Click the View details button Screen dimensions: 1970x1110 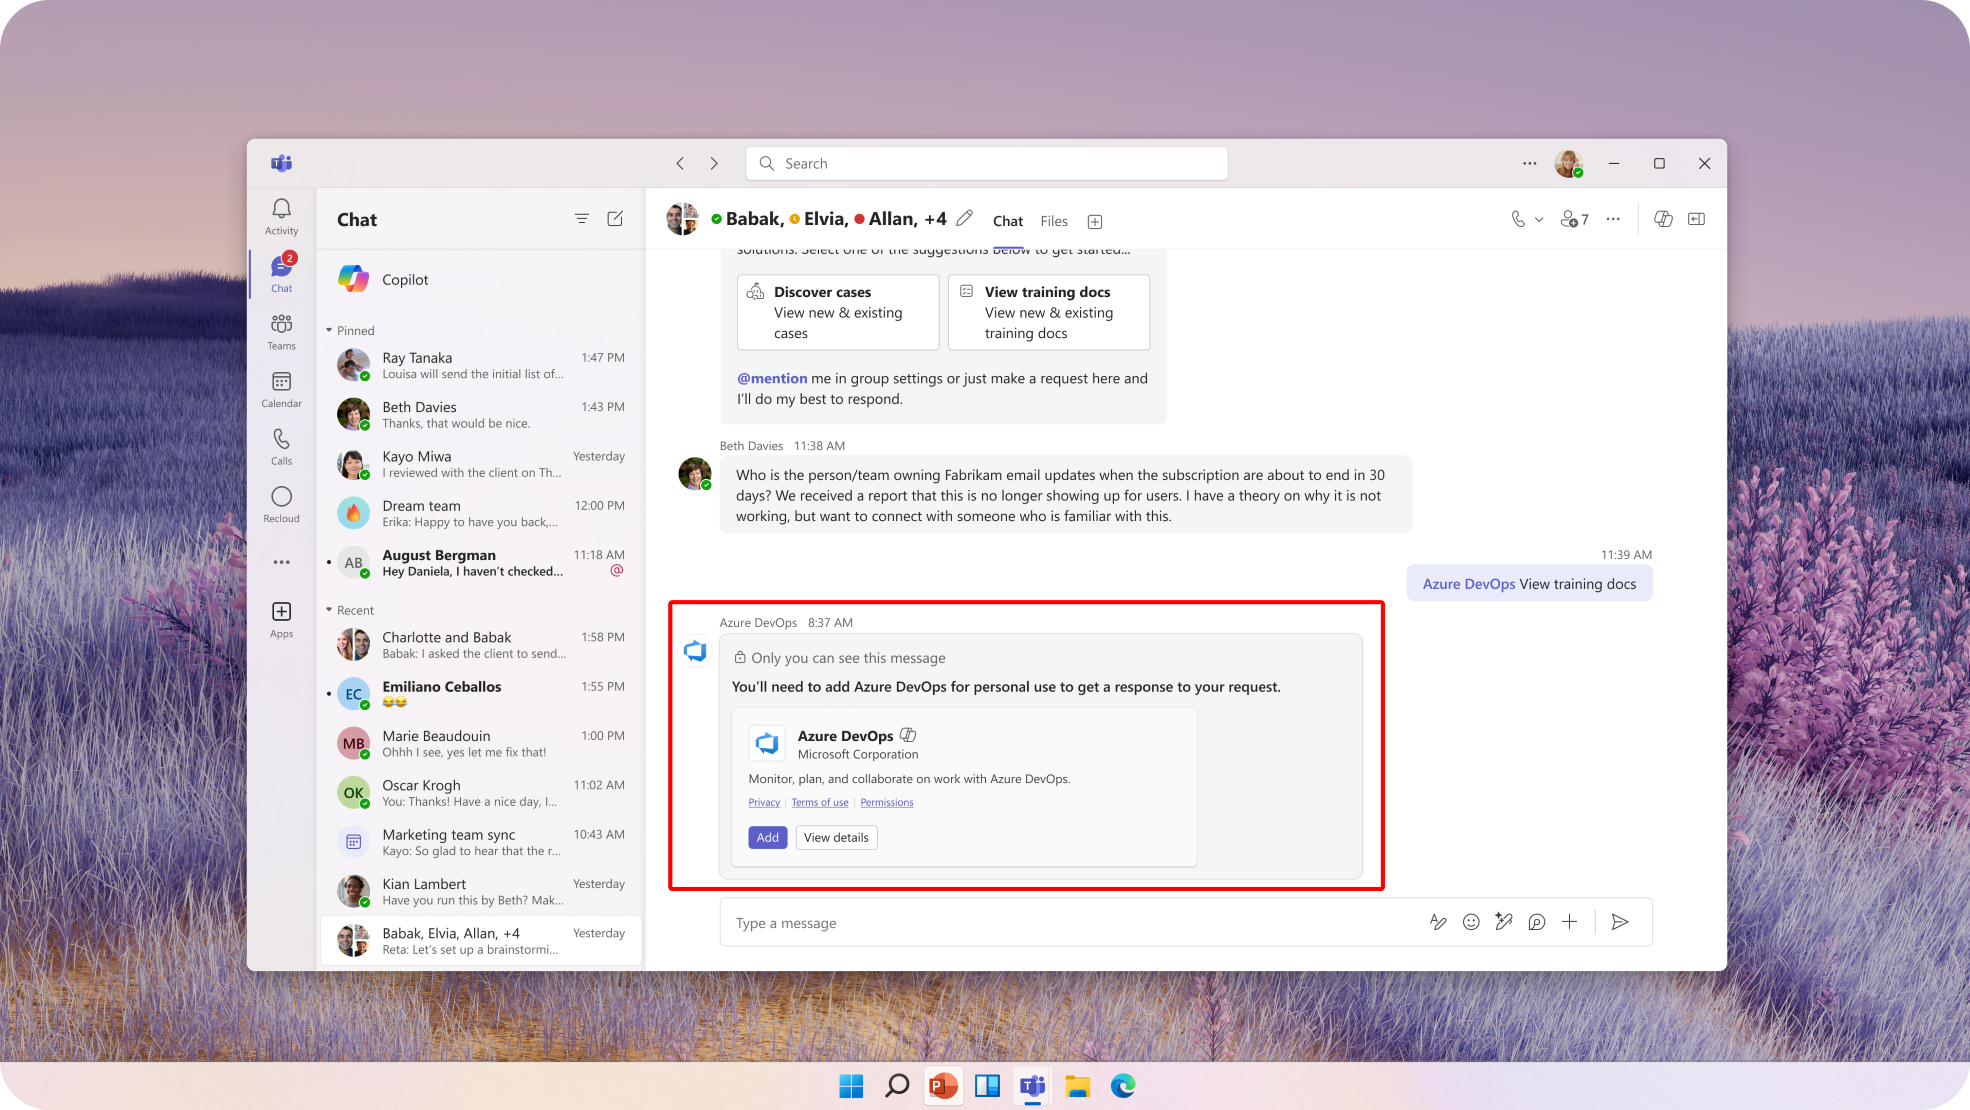click(836, 838)
